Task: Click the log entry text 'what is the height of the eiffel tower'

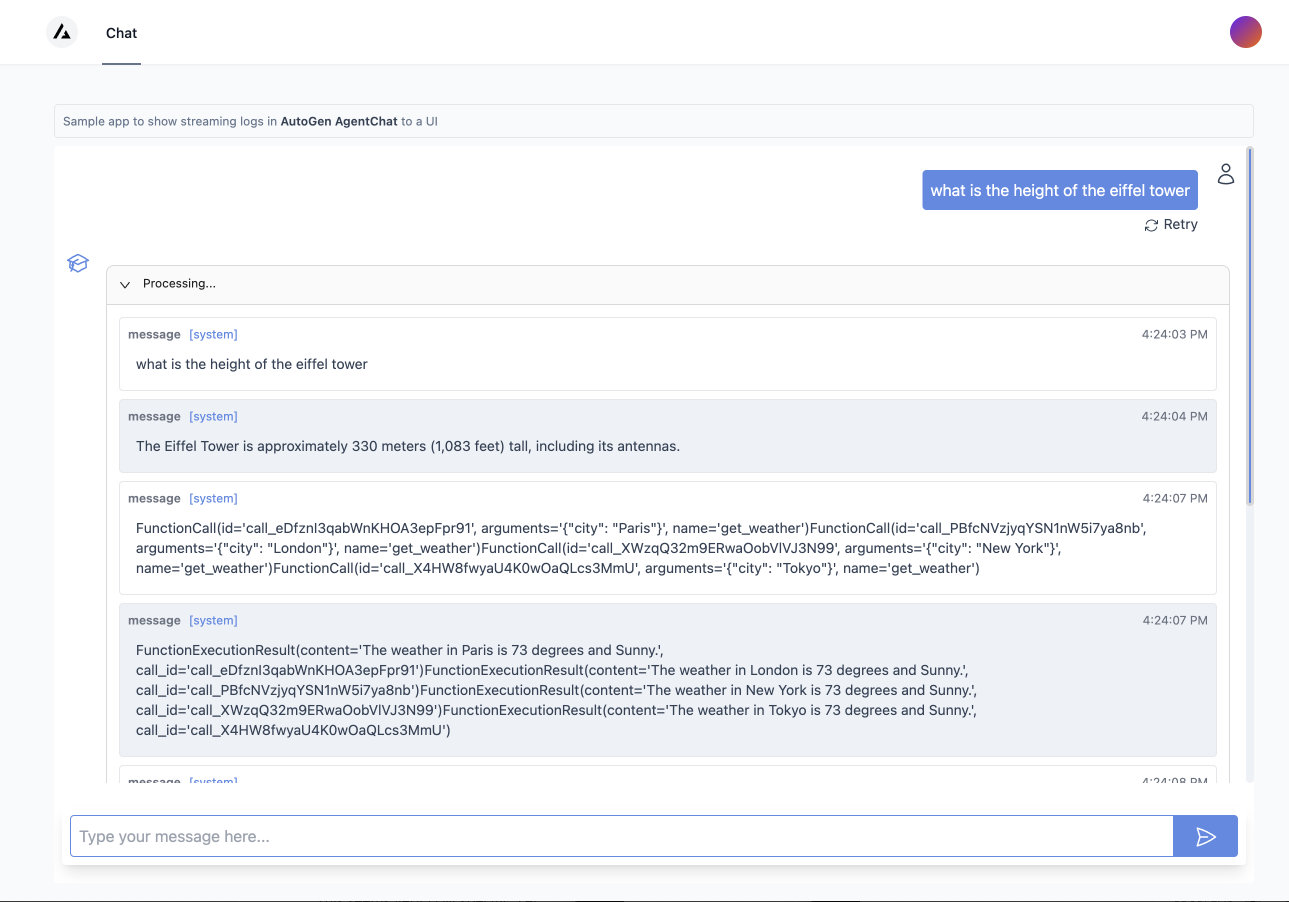Action: coord(252,364)
